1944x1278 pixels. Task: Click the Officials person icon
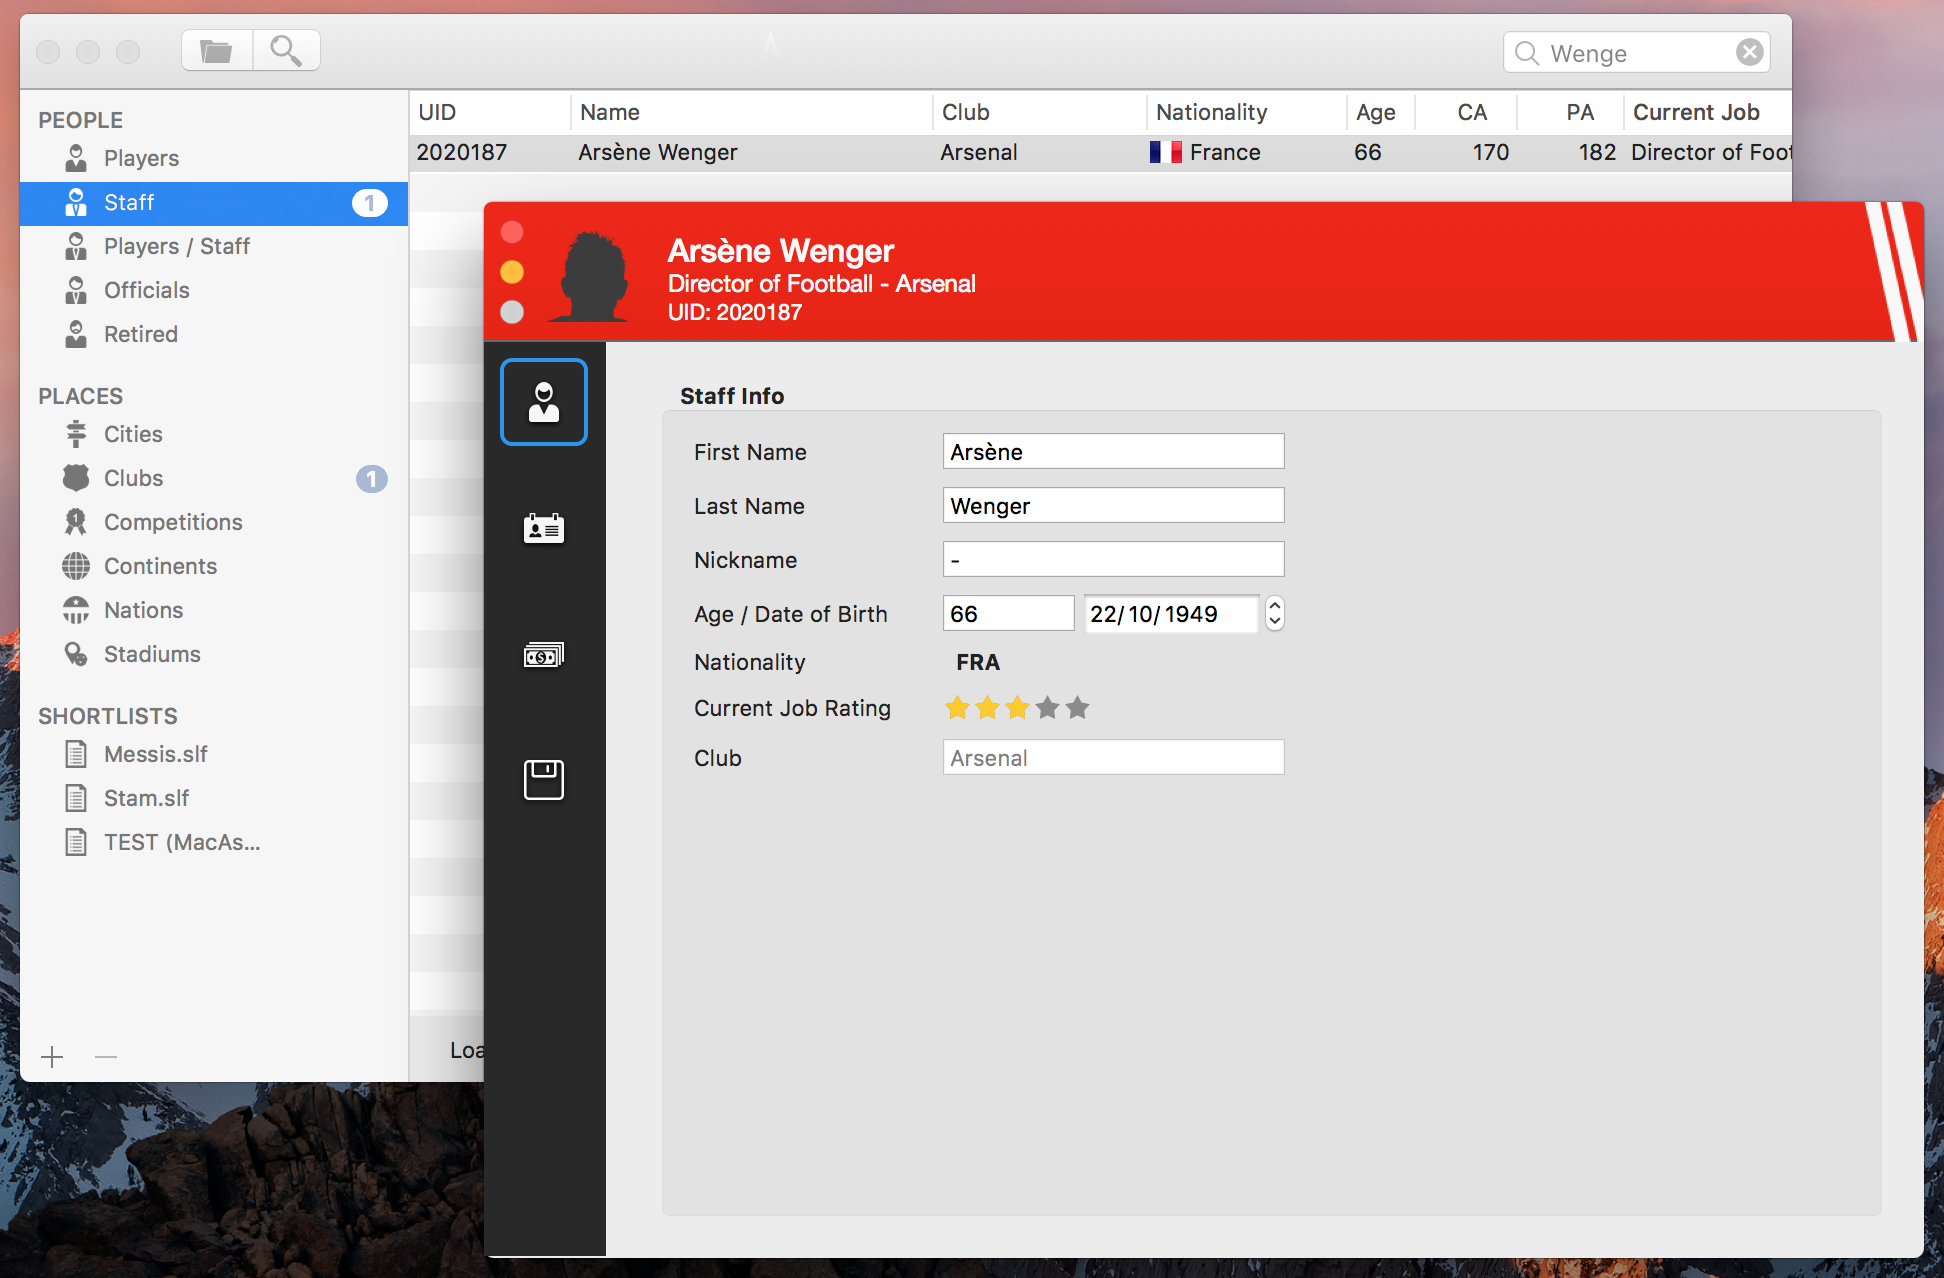pyautogui.click(x=76, y=290)
